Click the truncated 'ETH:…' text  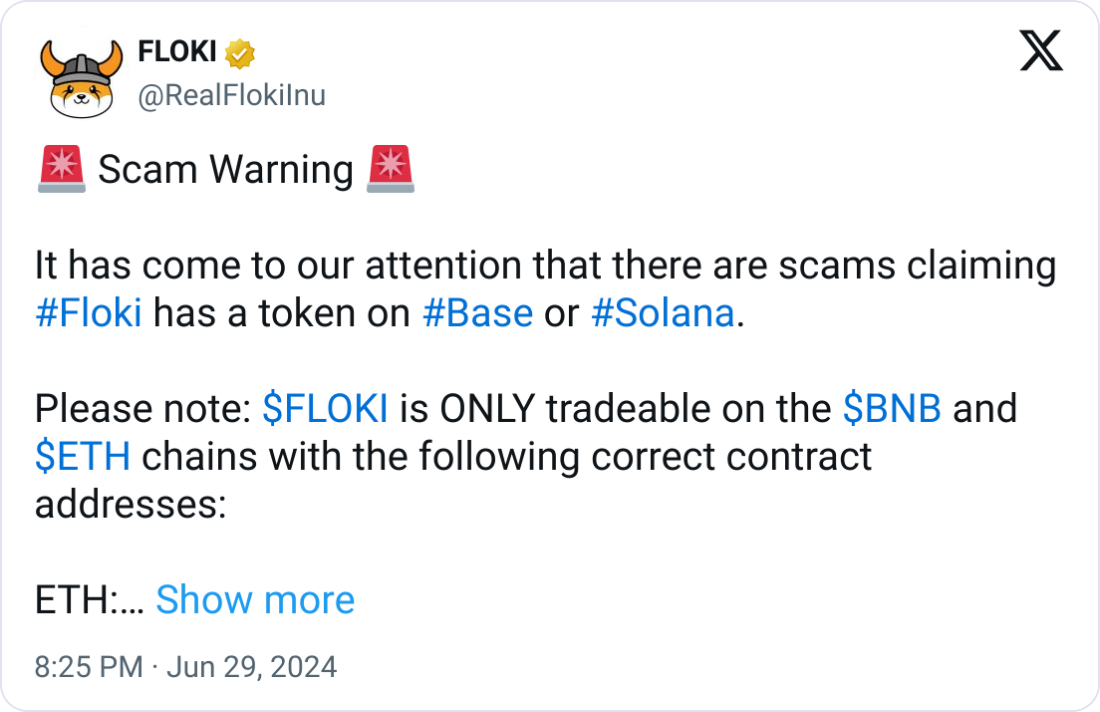(x=90, y=600)
